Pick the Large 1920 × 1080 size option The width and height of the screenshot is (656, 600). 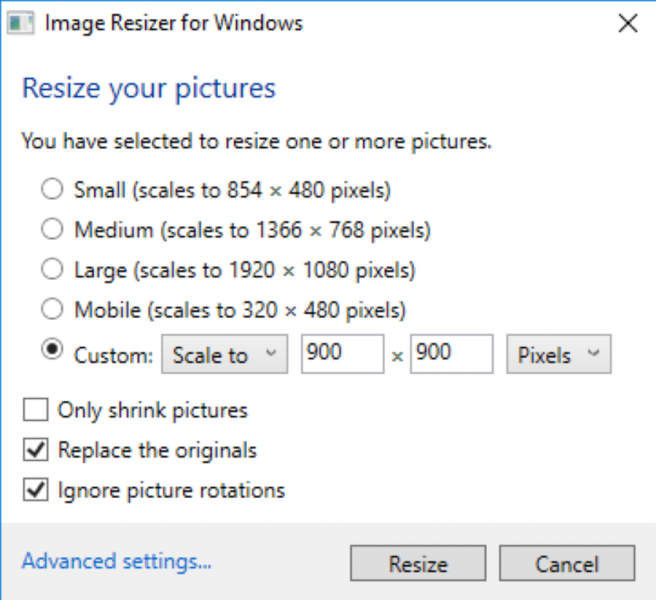[51, 269]
